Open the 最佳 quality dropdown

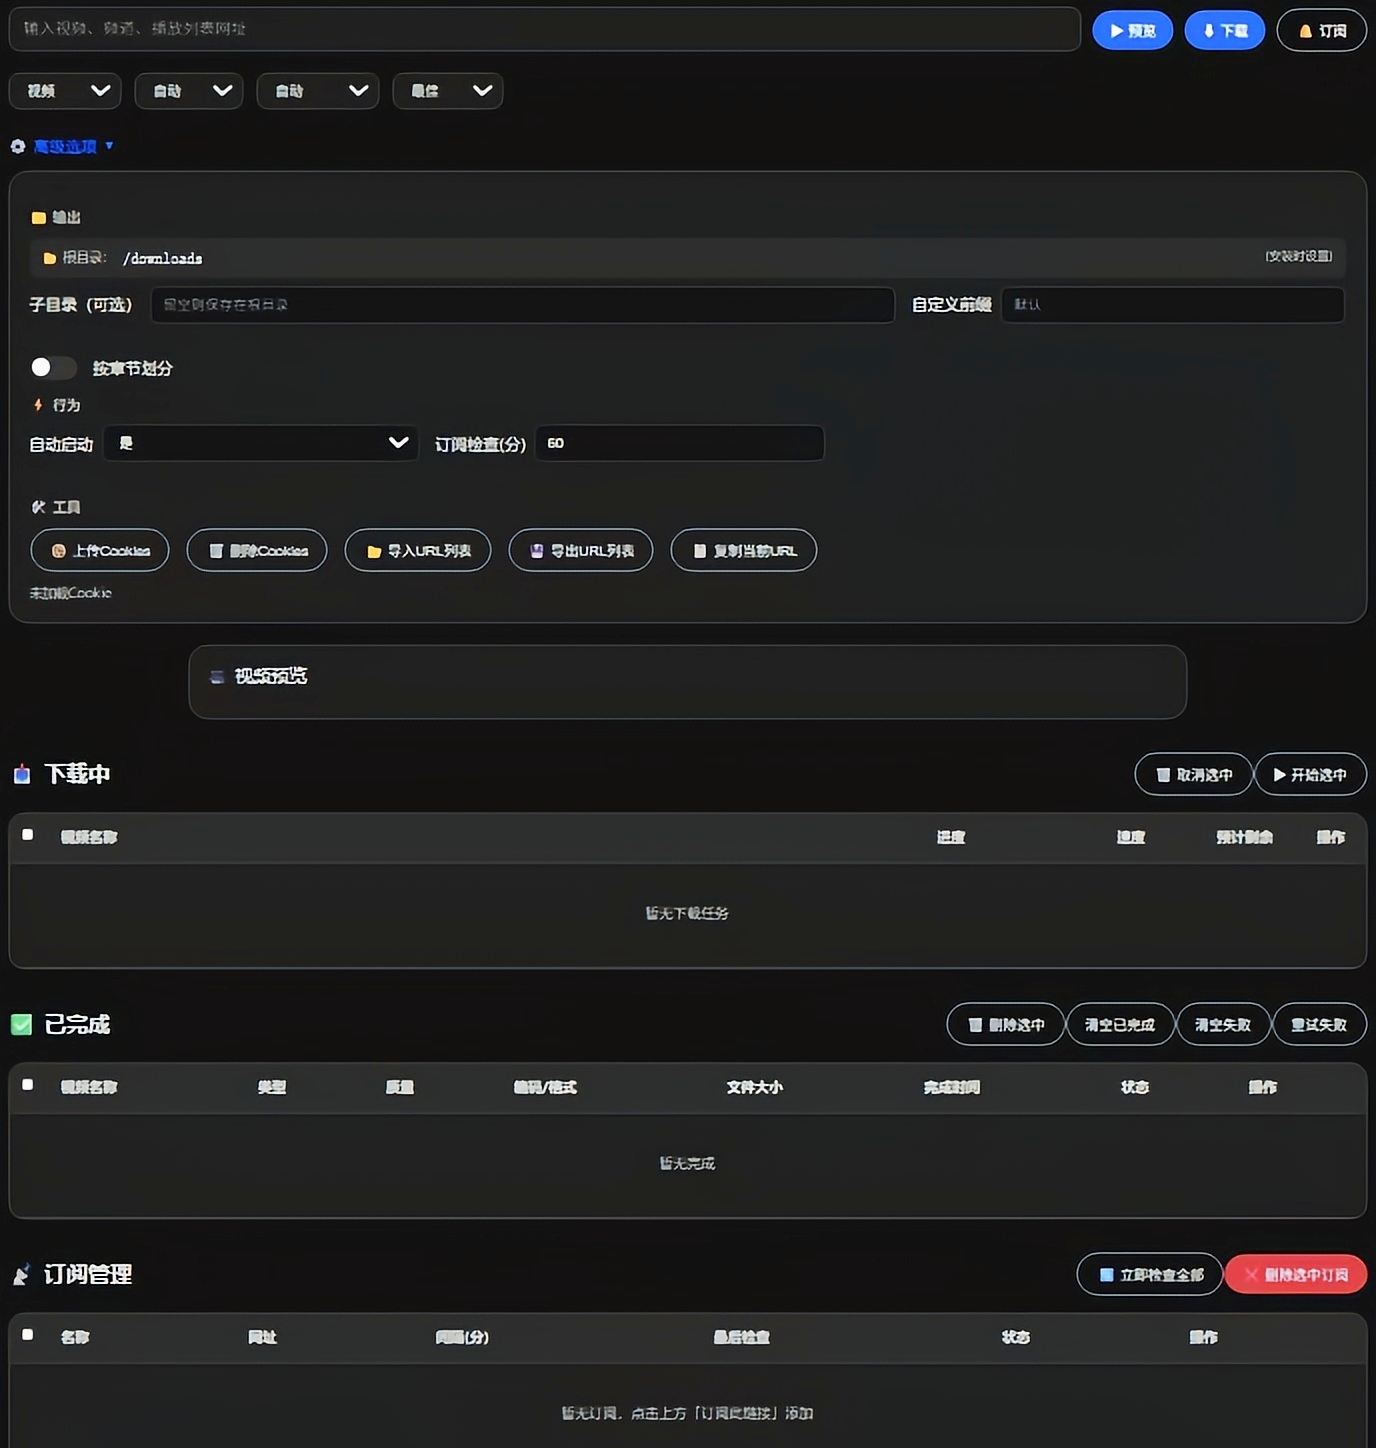(447, 91)
